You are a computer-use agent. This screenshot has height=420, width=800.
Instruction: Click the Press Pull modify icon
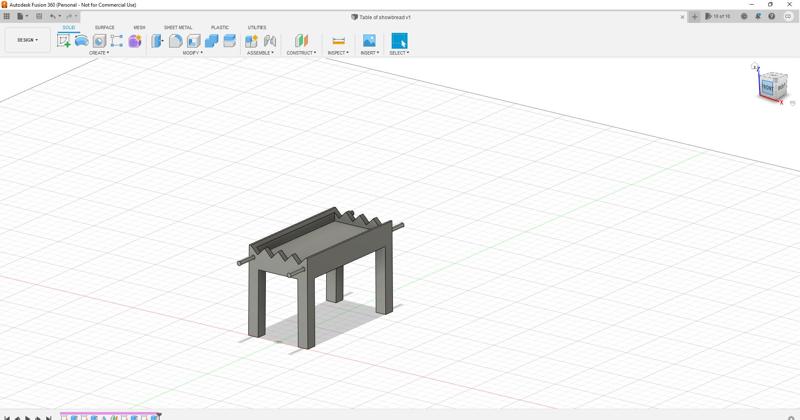(x=157, y=41)
